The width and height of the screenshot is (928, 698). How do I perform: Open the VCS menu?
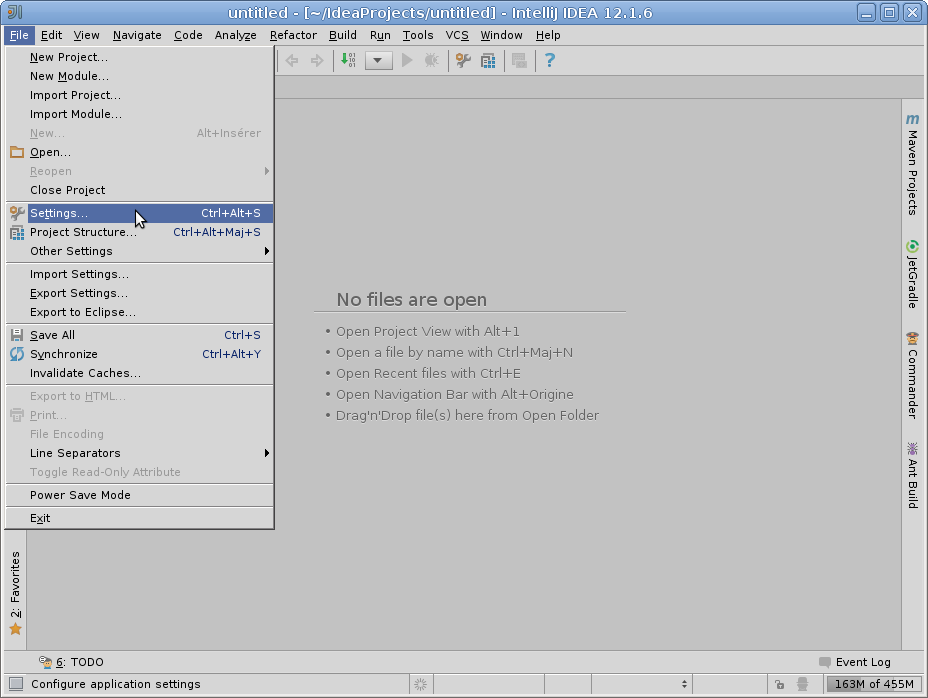(457, 36)
